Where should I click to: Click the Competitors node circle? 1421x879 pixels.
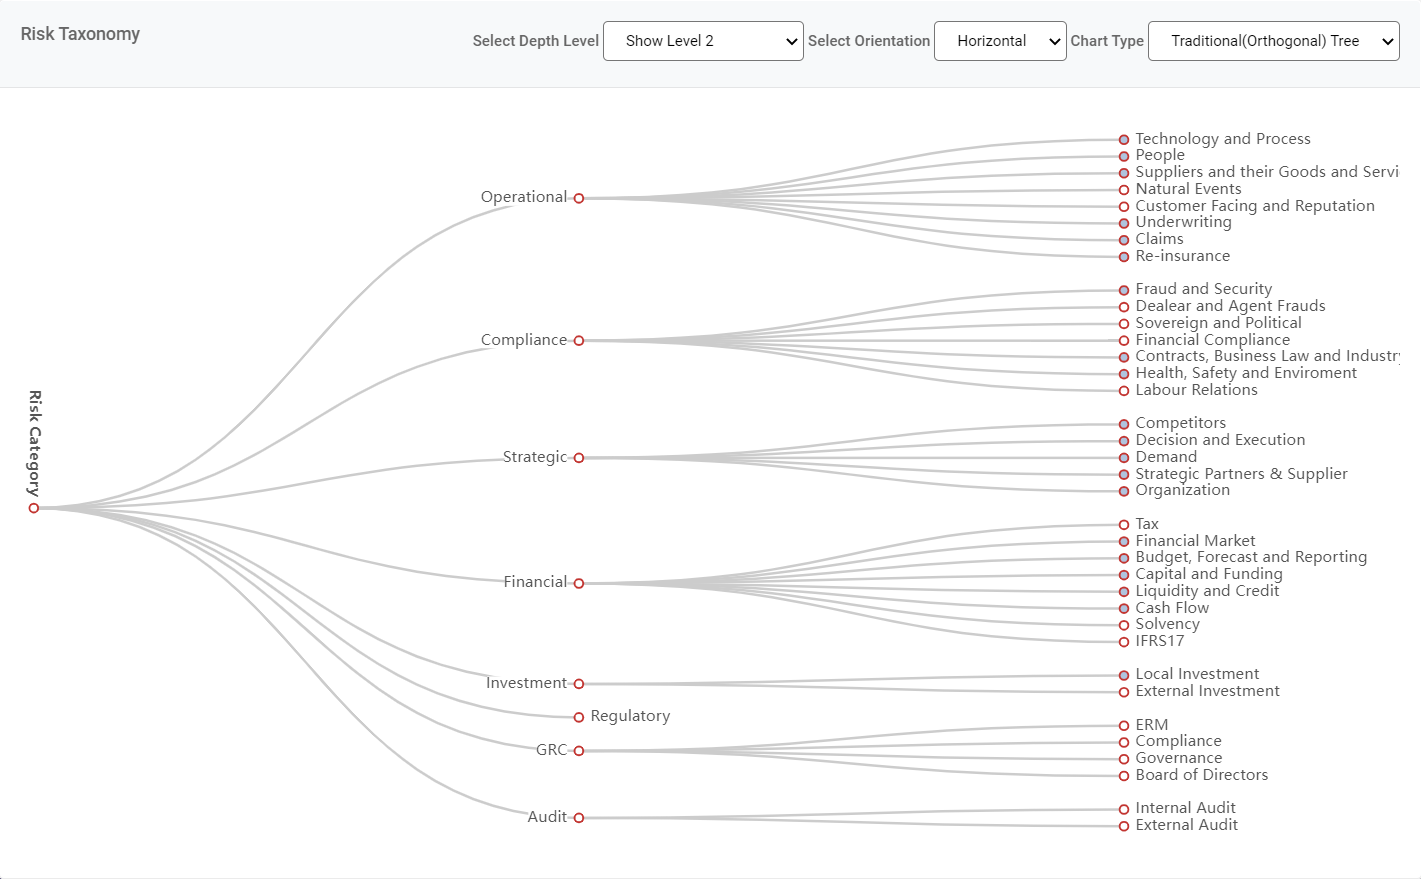[1124, 424]
